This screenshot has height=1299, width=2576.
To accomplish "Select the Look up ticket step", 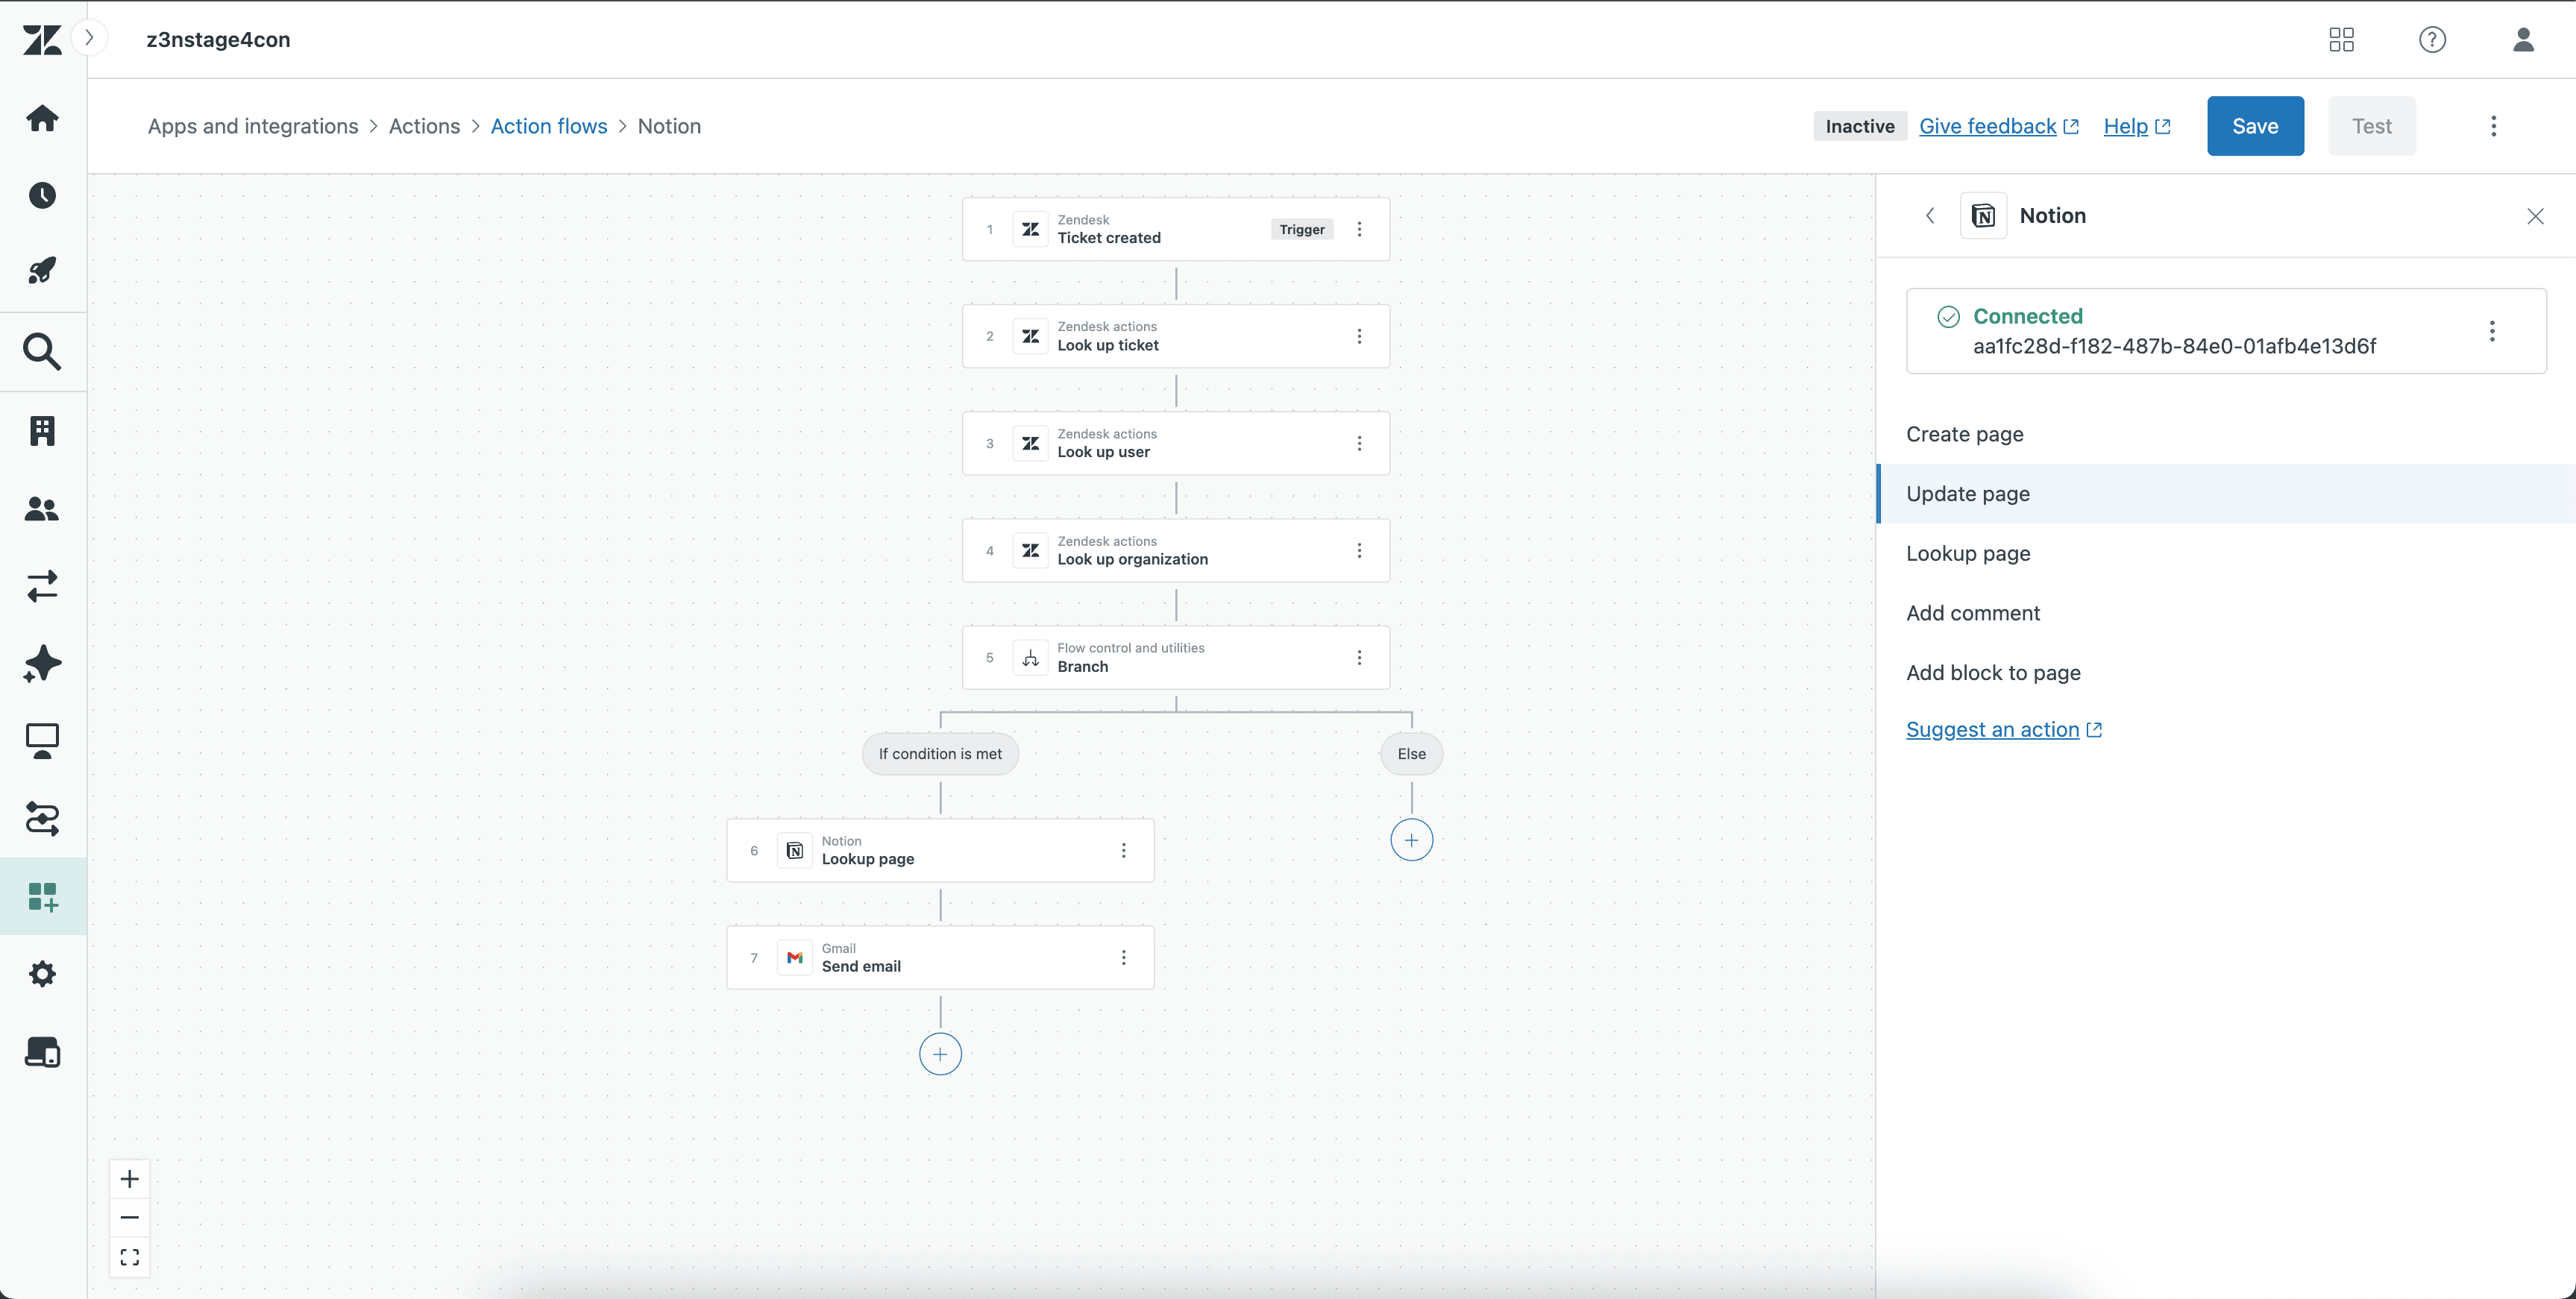I will click(x=1175, y=336).
